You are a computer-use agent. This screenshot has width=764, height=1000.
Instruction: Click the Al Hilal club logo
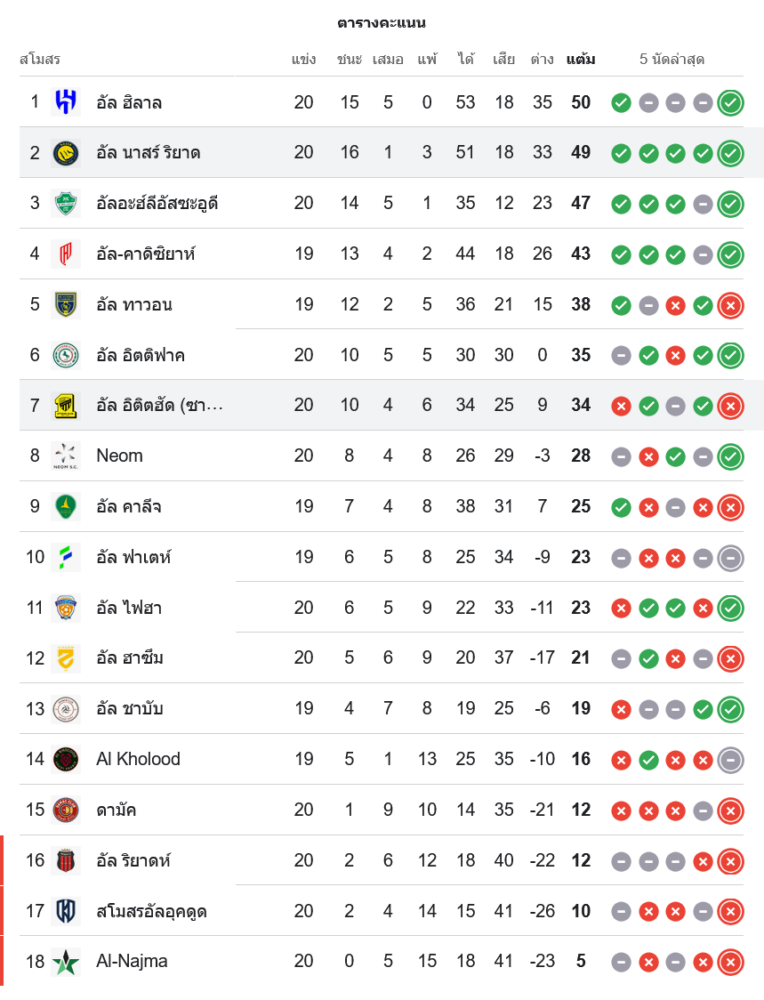(x=66, y=102)
